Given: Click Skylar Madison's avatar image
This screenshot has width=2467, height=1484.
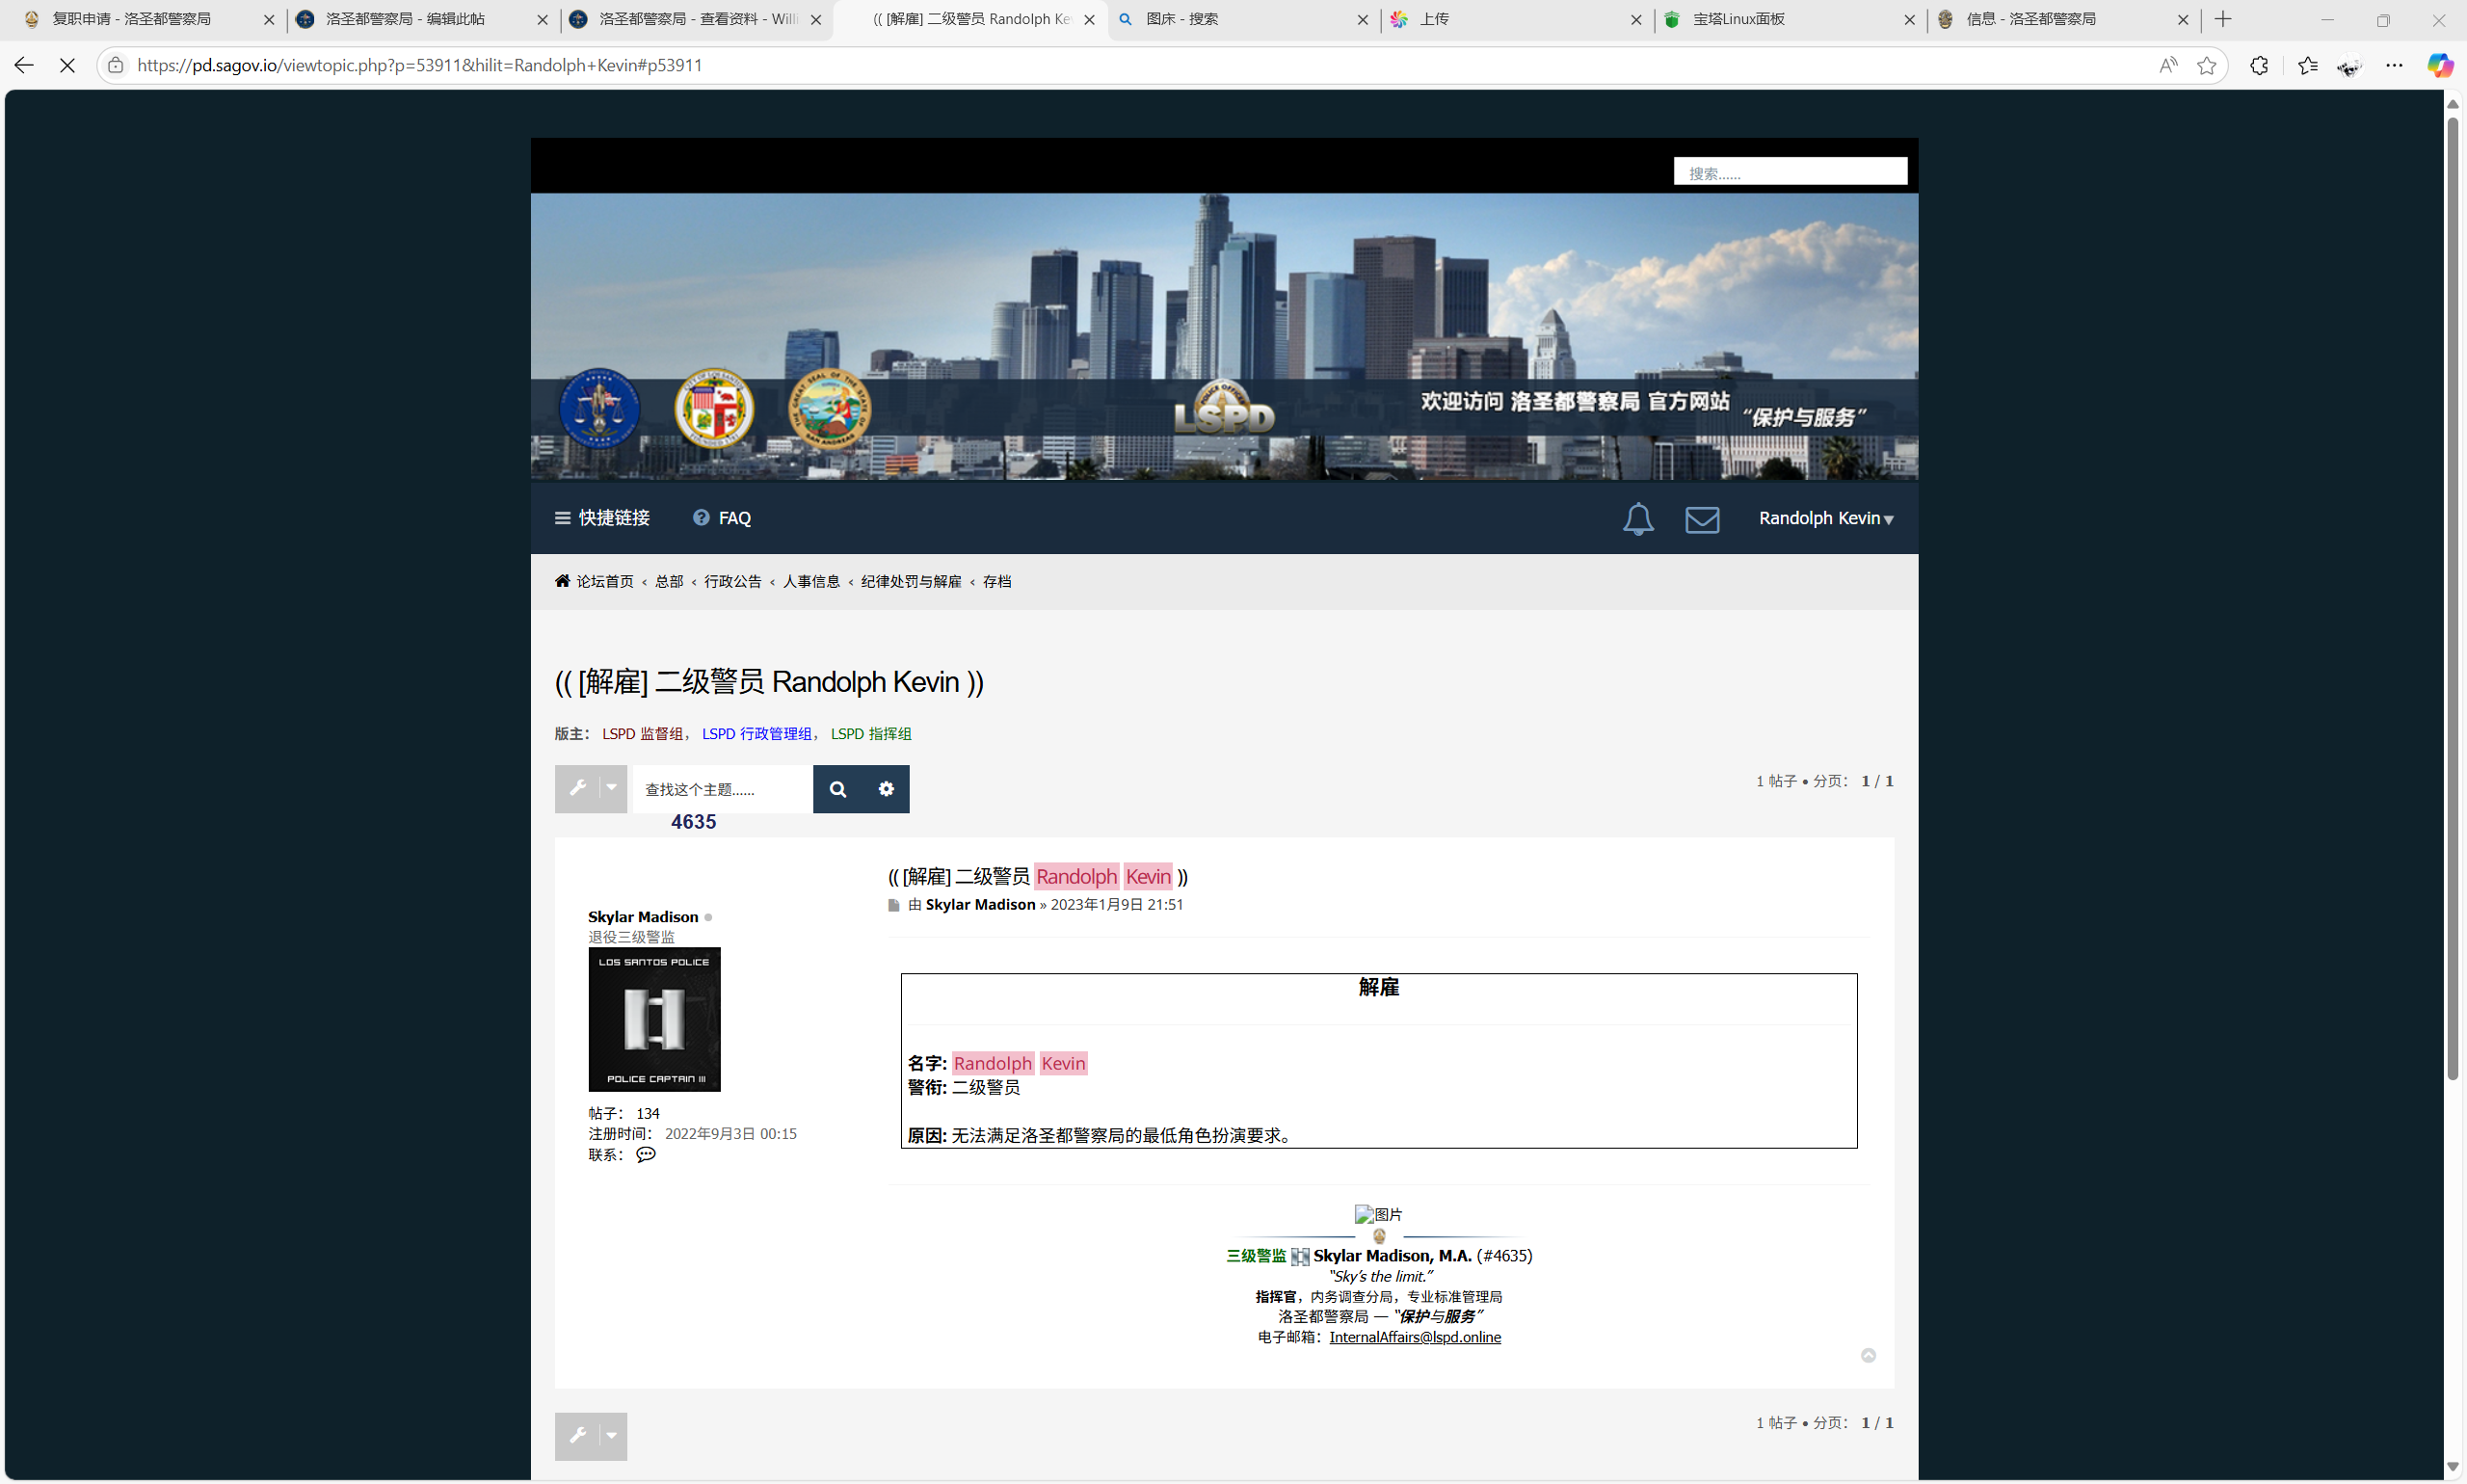Looking at the screenshot, I should (654, 1019).
